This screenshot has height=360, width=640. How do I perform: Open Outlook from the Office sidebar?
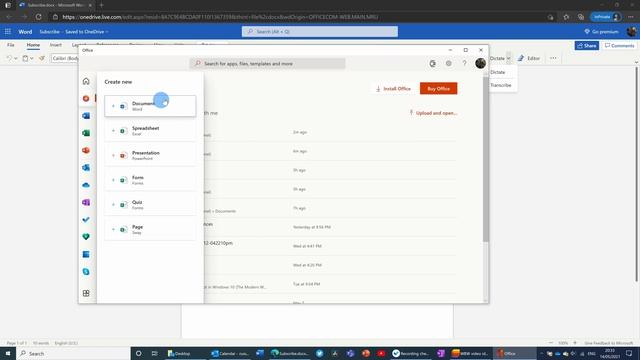(x=86, y=167)
